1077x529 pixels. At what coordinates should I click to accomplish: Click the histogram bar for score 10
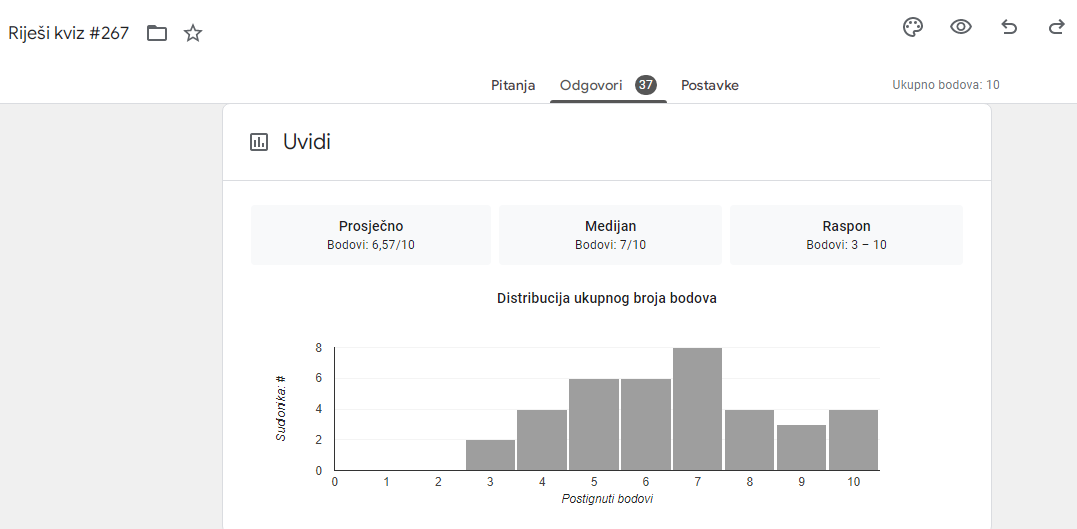(853, 440)
